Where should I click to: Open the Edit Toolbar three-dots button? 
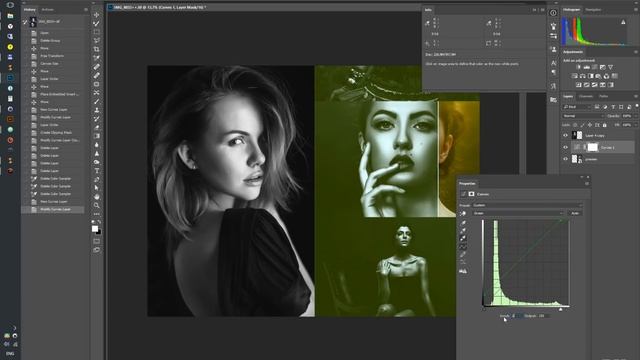[97, 214]
